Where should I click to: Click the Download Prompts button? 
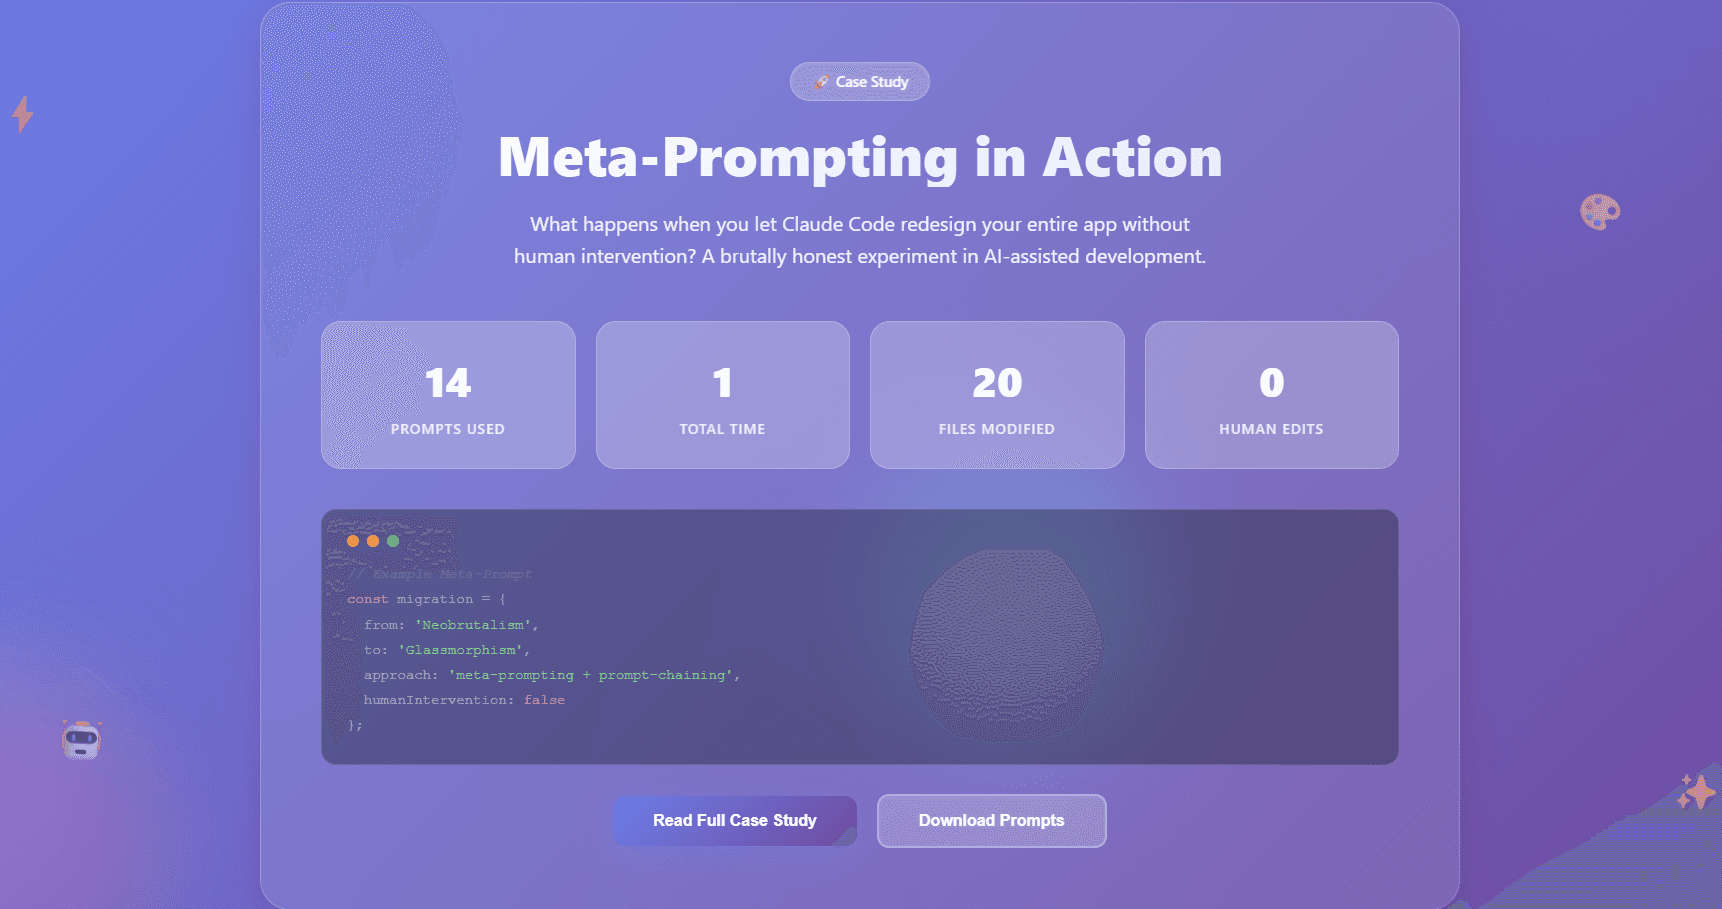coord(991,820)
